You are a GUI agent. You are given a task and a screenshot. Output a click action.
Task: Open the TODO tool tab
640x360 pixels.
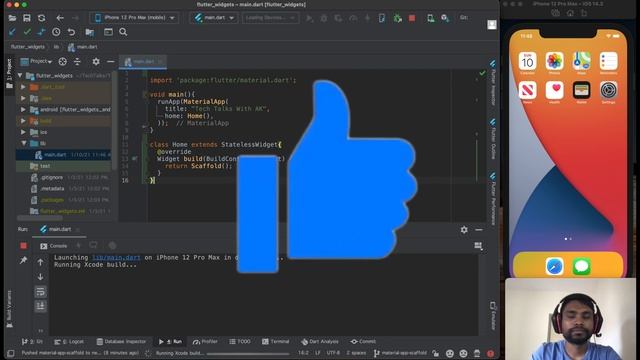pyautogui.click(x=240, y=342)
